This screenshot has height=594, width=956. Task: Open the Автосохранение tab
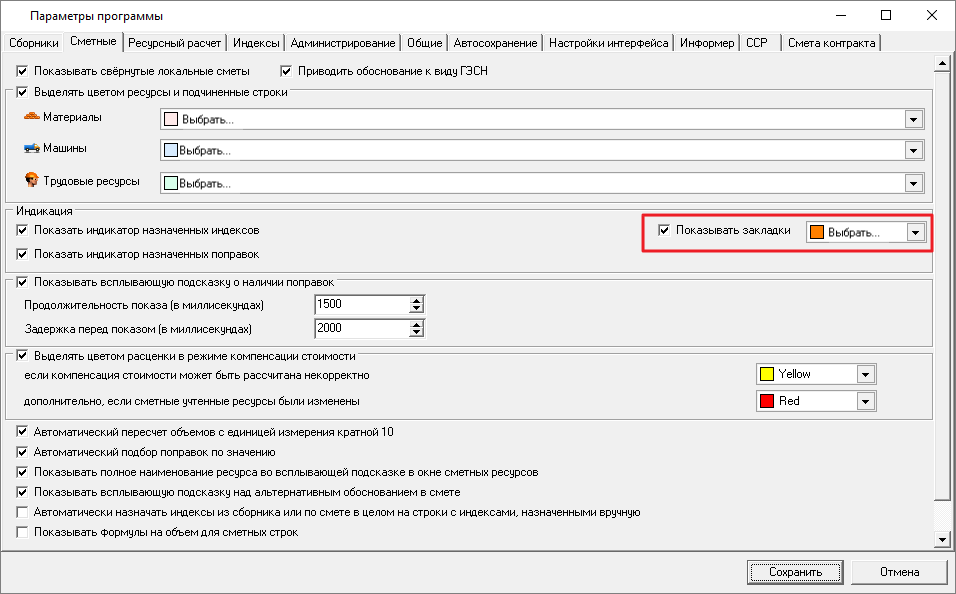(x=496, y=43)
